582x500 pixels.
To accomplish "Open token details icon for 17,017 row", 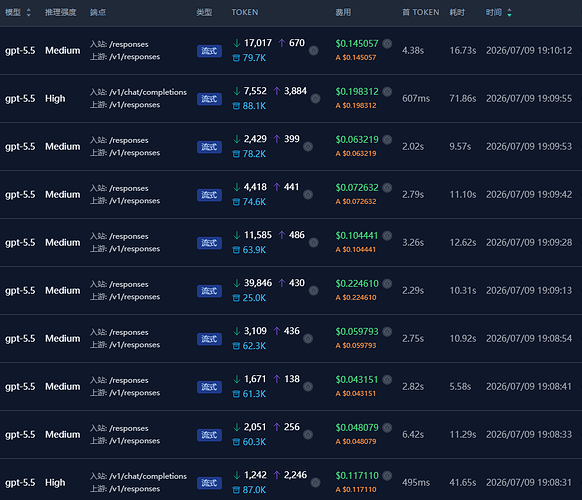I will coord(314,50).
